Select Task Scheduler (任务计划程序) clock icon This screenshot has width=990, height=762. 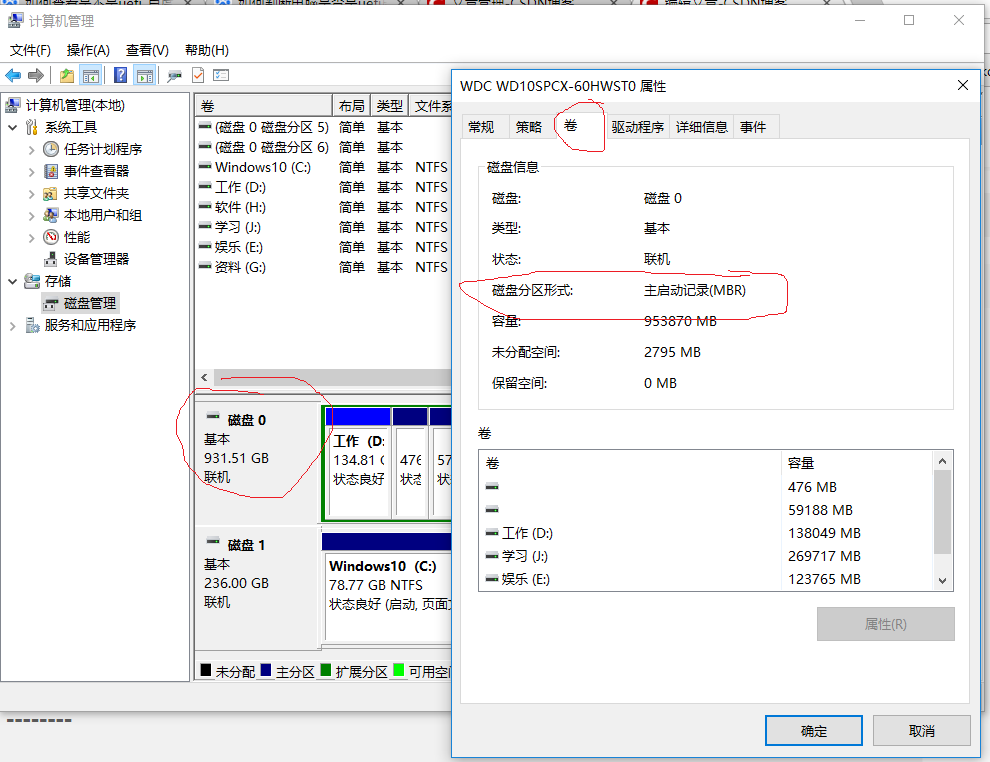click(x=51, y=149)
